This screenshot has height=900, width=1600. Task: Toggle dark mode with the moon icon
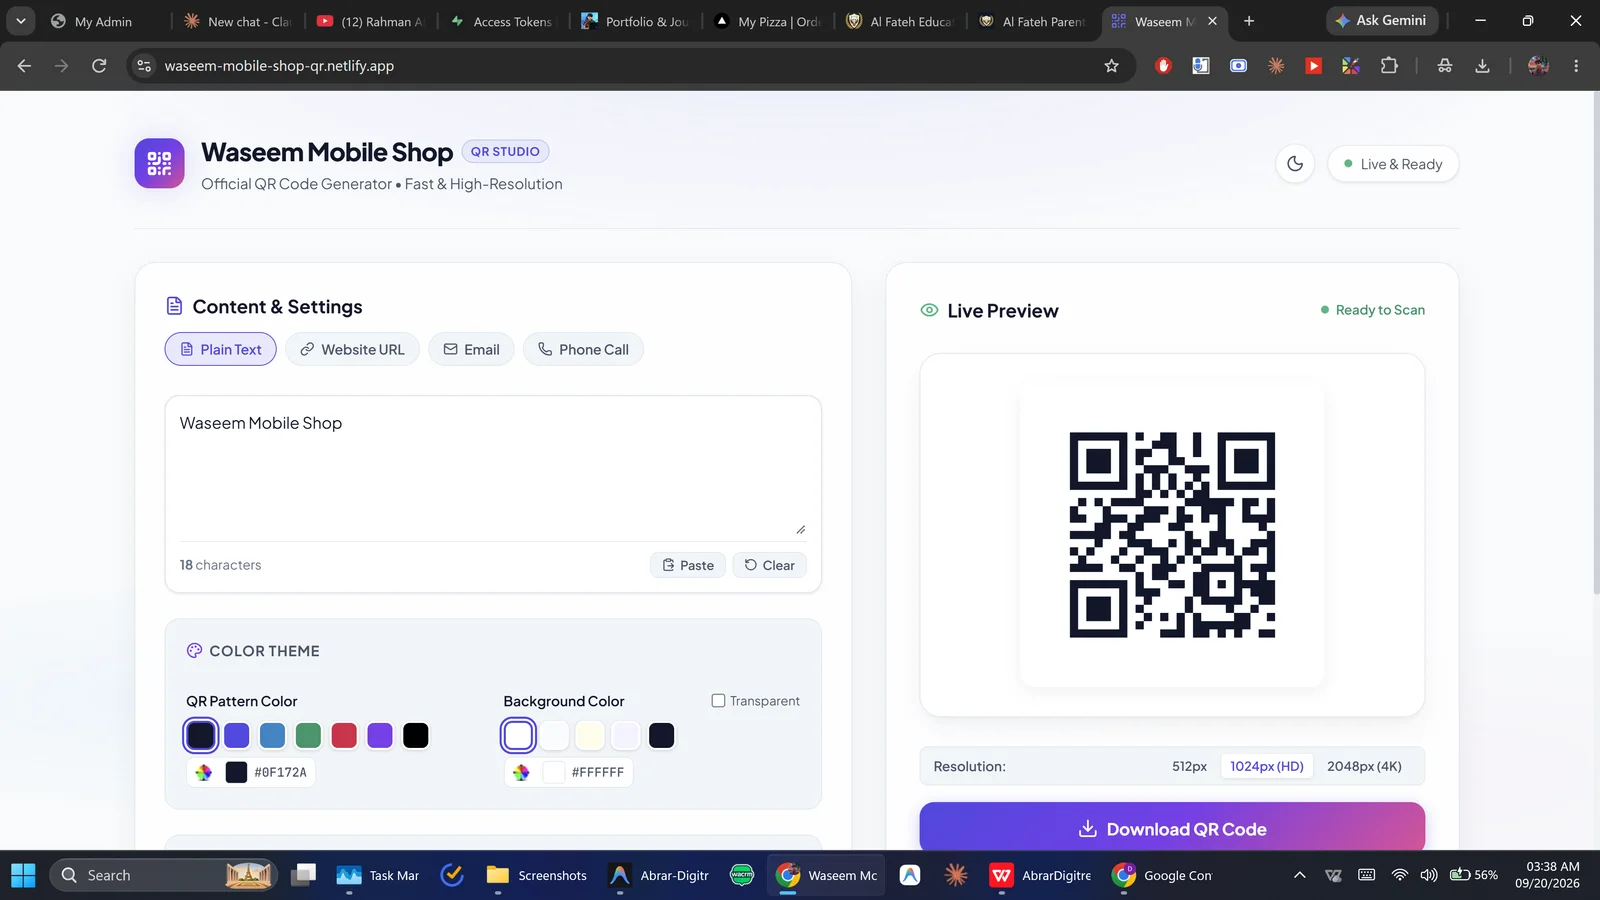(x=1295, y=164)
